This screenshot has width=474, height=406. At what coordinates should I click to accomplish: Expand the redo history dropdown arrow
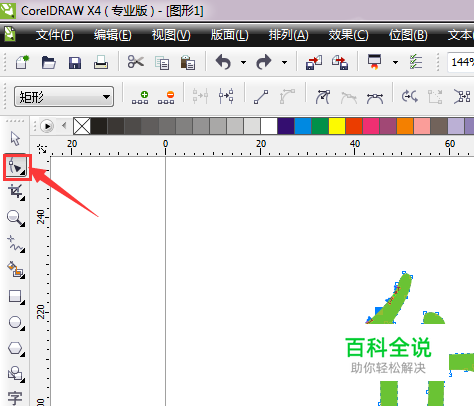pyautogui.click(x=284, y=62)
